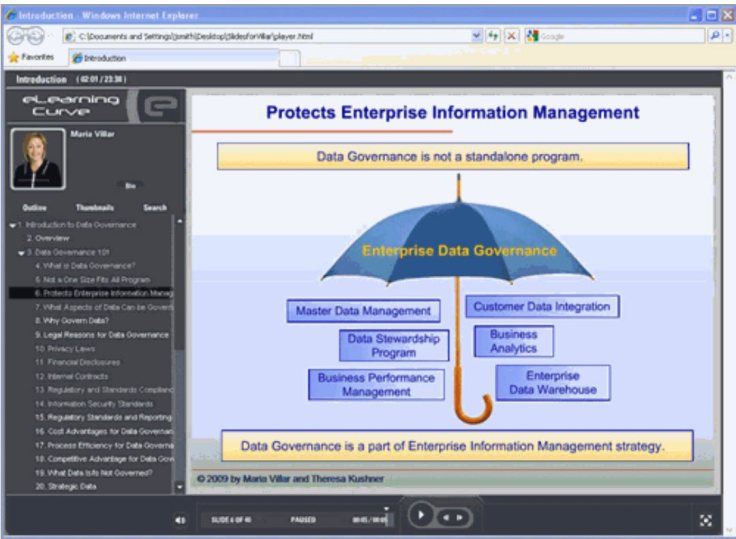Open slide 11 Financial Disclosures

pos(77,362)
